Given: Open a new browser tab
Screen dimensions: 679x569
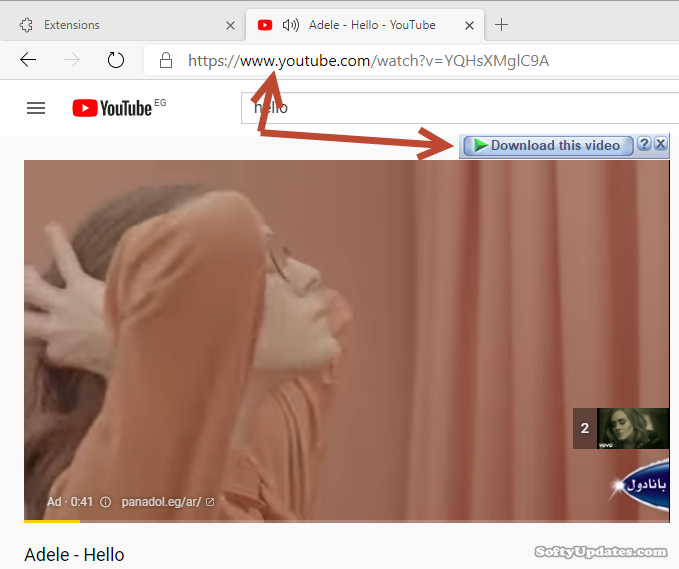Looking at the screenshot, I should pyautogui.click(x=501, y=25).
